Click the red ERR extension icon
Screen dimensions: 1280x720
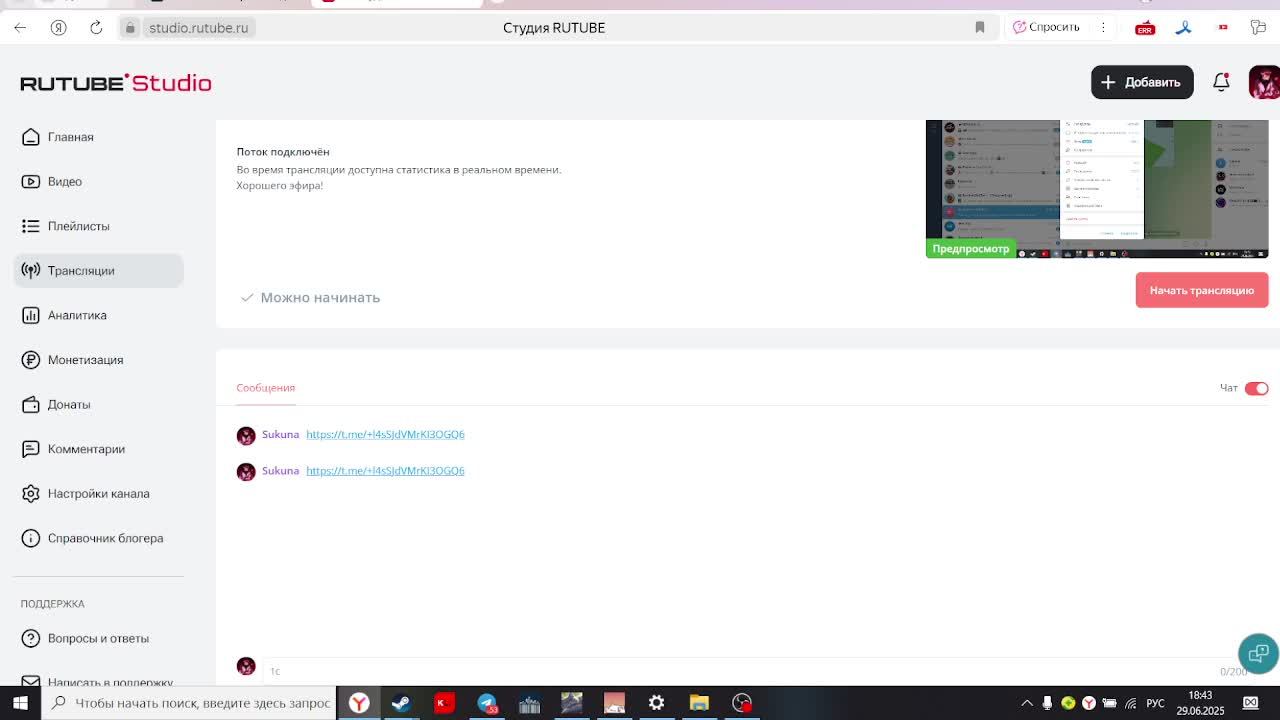pos(1145,28)
